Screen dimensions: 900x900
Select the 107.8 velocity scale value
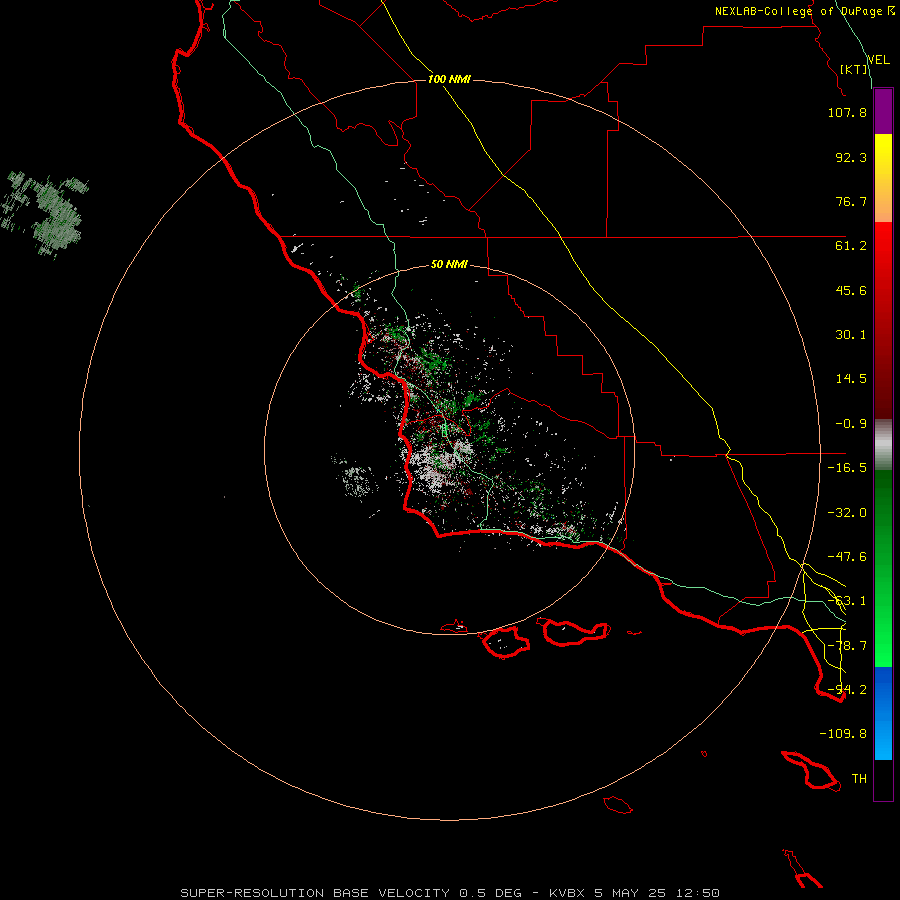point(847,112)
